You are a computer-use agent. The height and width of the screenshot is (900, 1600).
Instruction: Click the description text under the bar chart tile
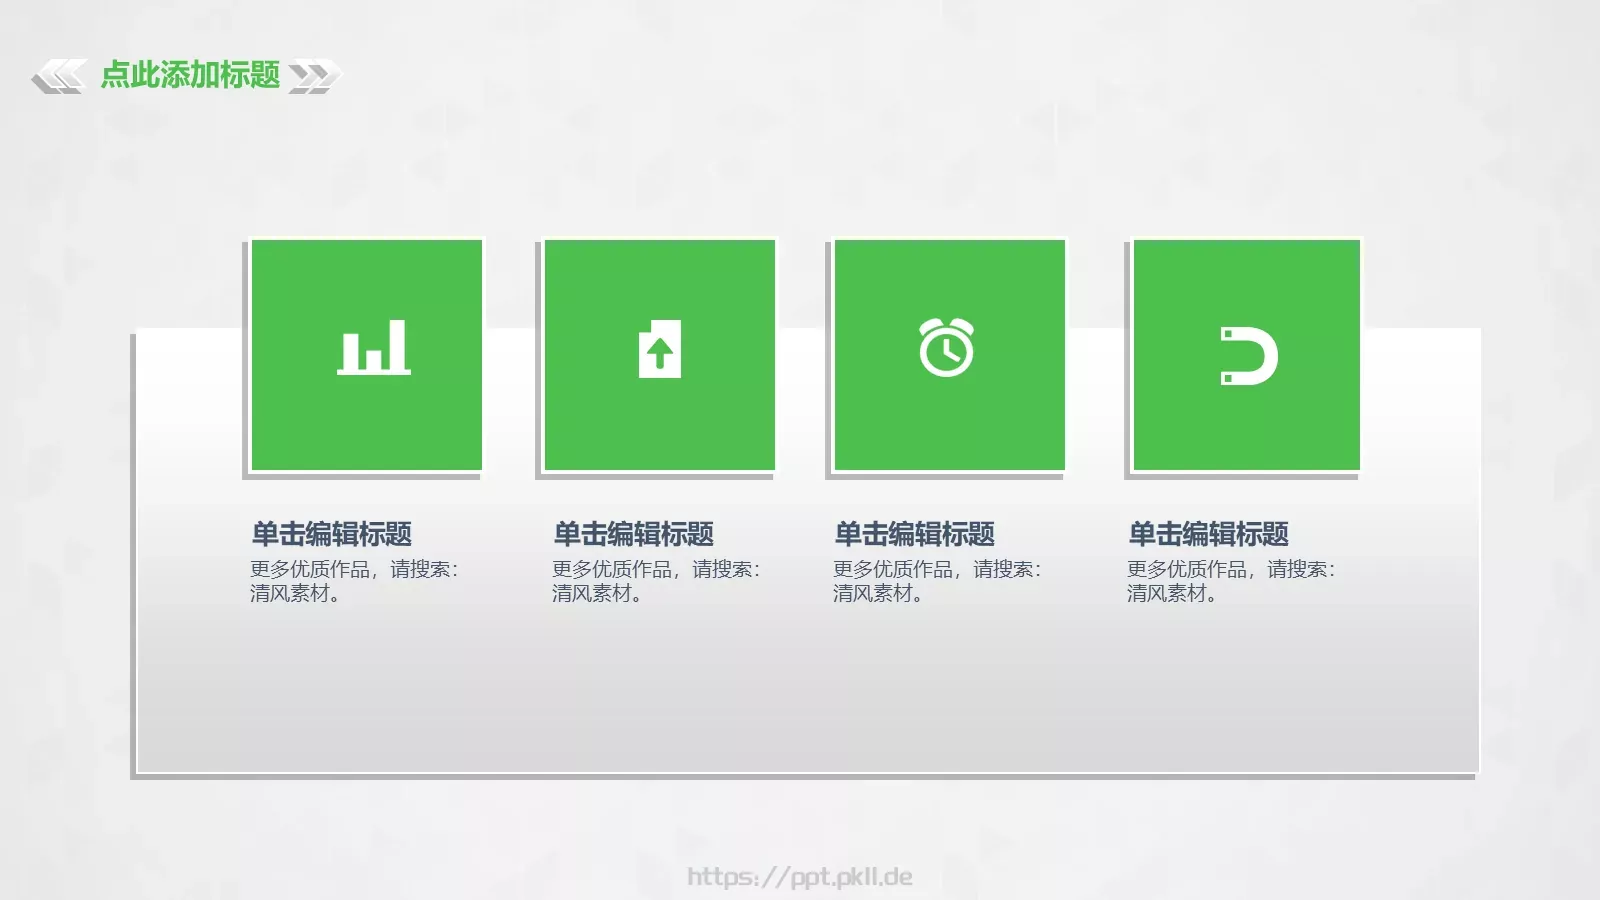tap(354, 581)
